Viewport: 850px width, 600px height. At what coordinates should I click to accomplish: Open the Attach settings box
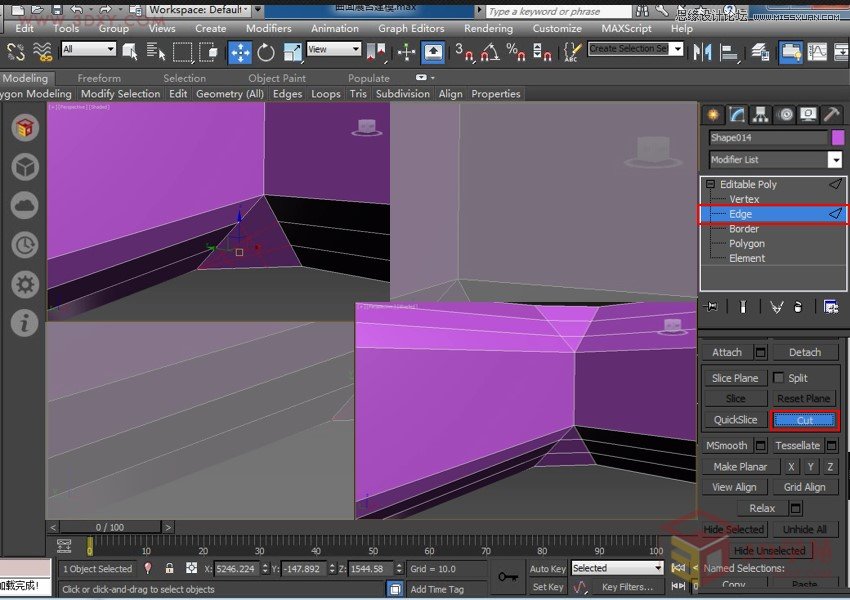761,352
